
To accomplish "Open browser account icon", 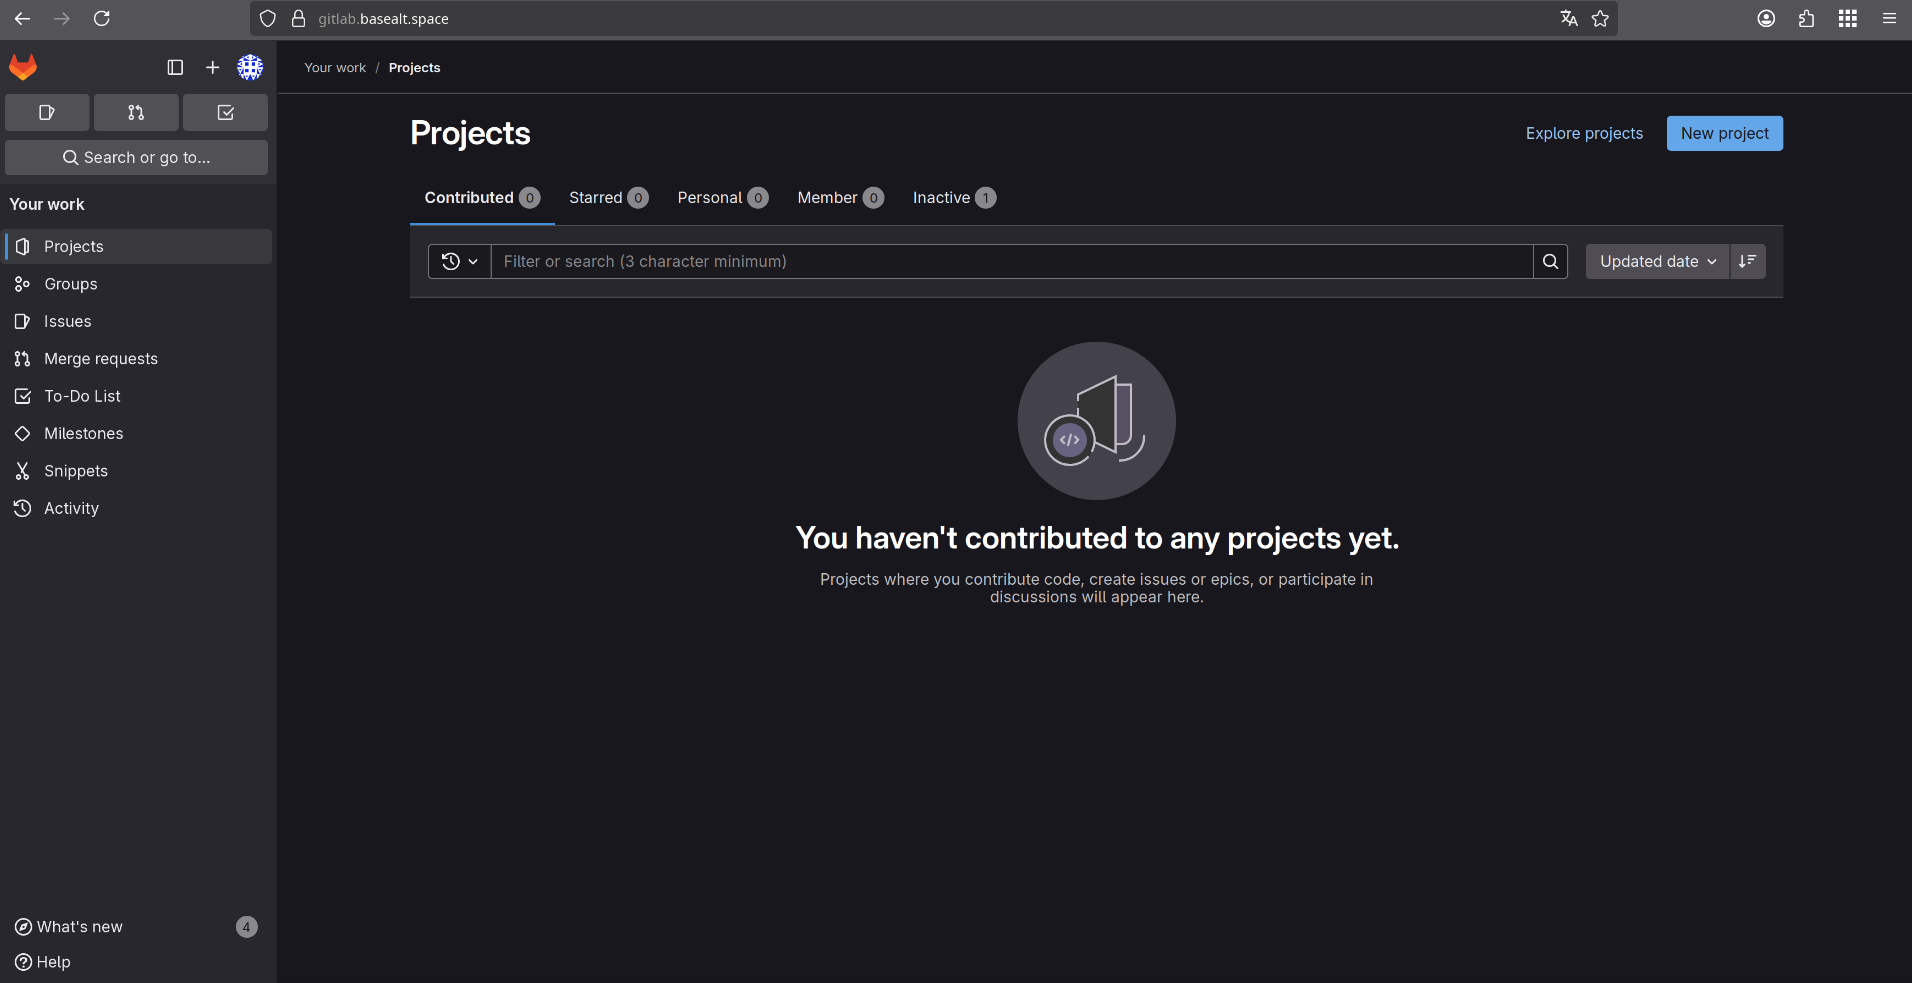I will 1766,18.
